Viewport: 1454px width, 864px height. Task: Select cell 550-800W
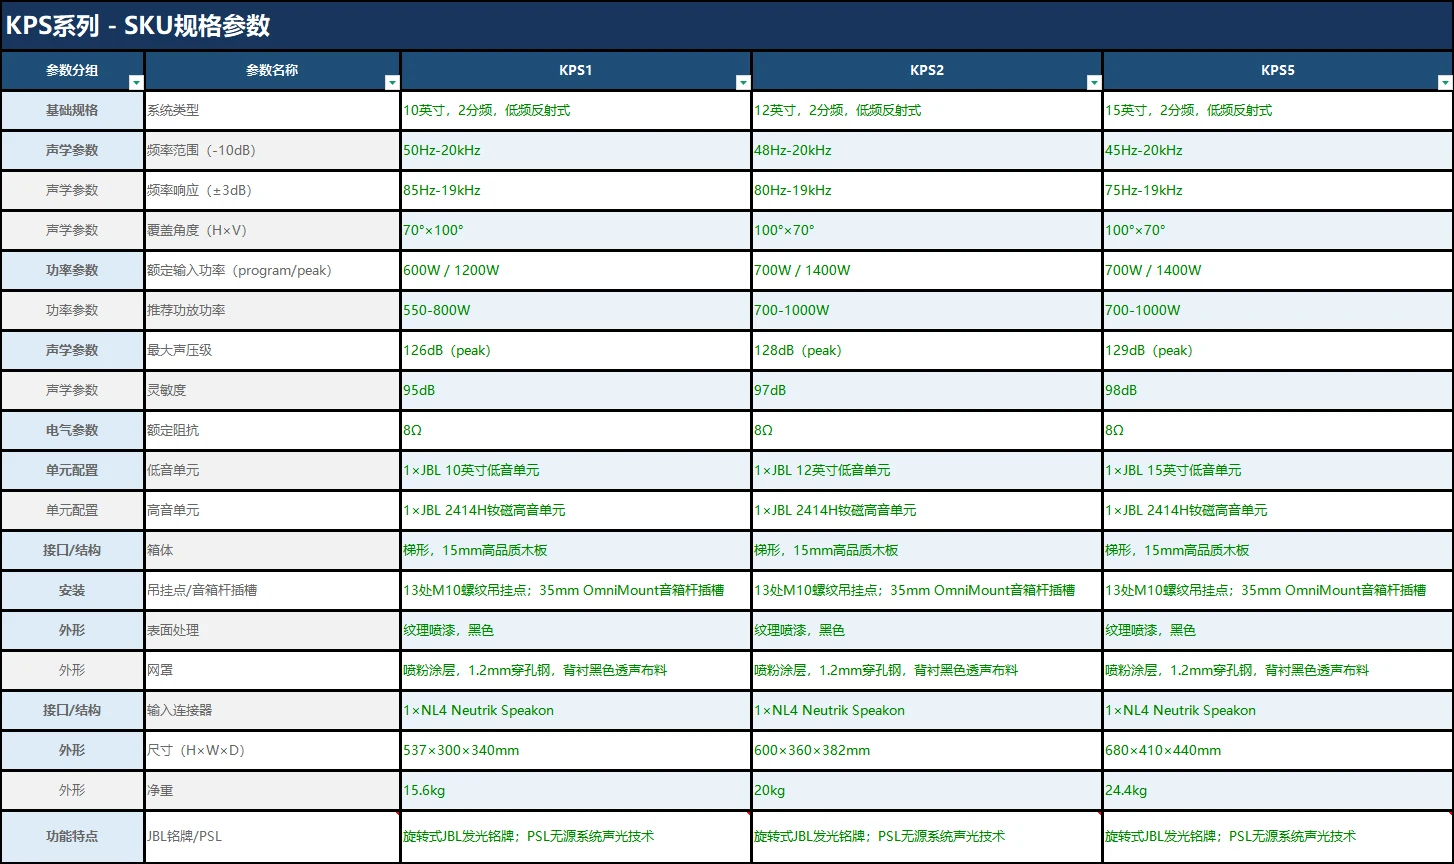[x=576, y=311]
